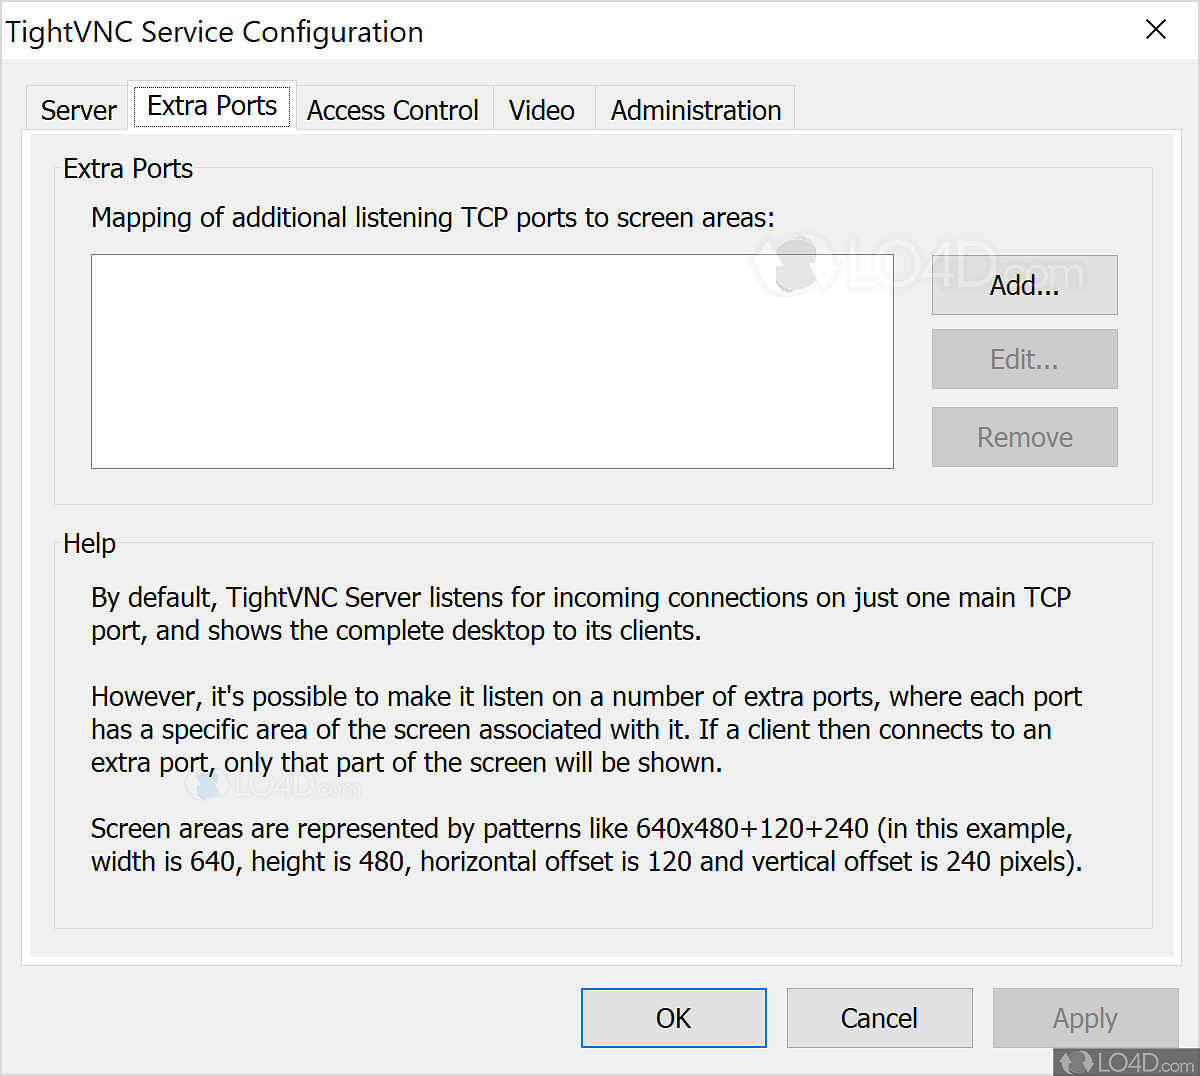Open the Access Control tab
This screenshot has width=1200, height=1076.
(393, 110)
